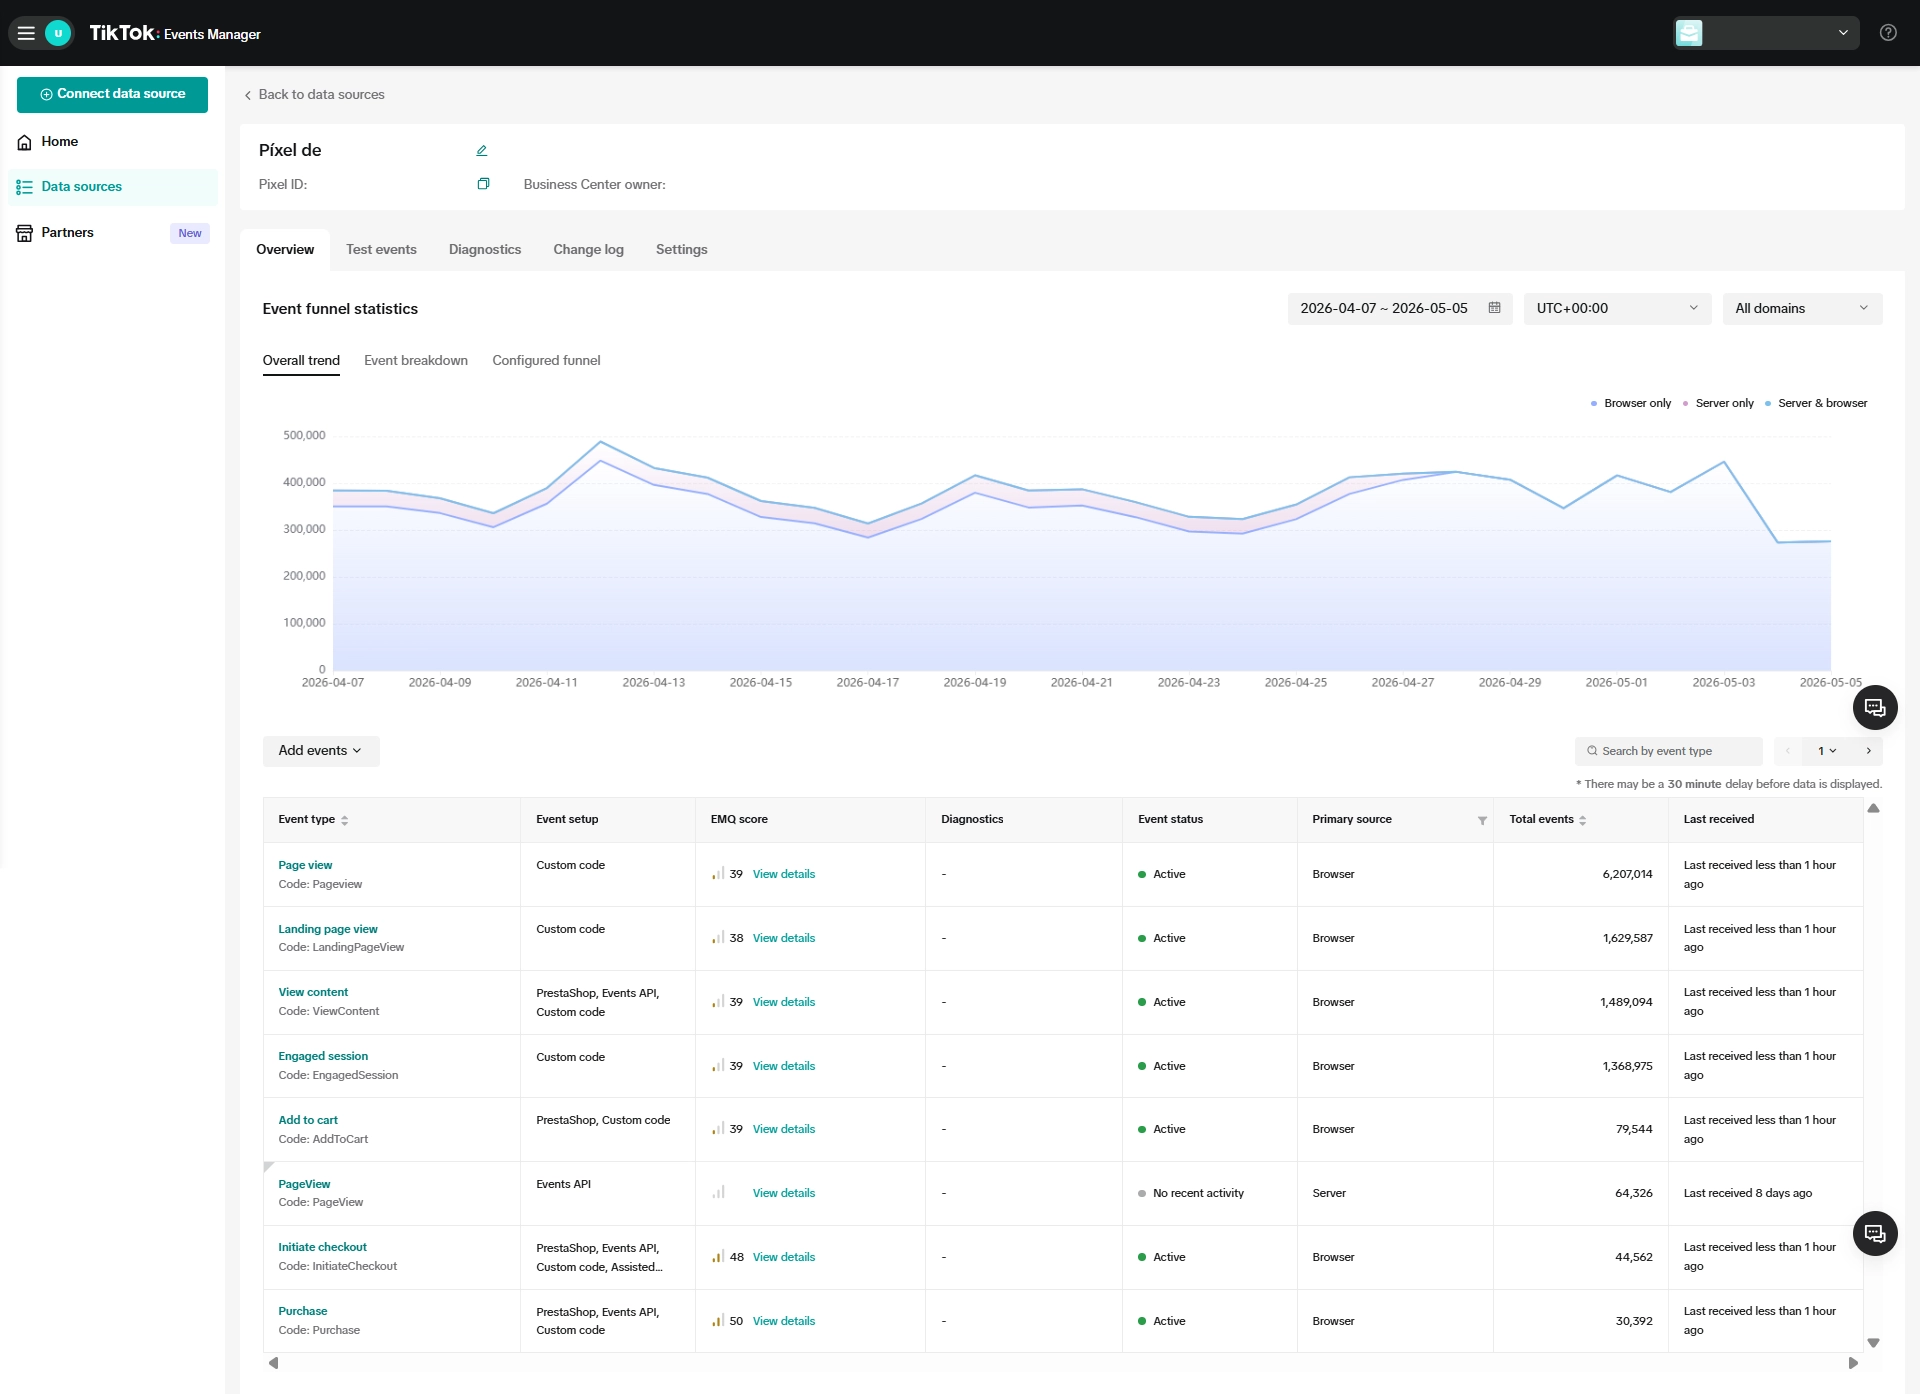Open the help question mark icon
The width and height of the screenshot is (1920, 1394).
click(x=1888, y=33)
